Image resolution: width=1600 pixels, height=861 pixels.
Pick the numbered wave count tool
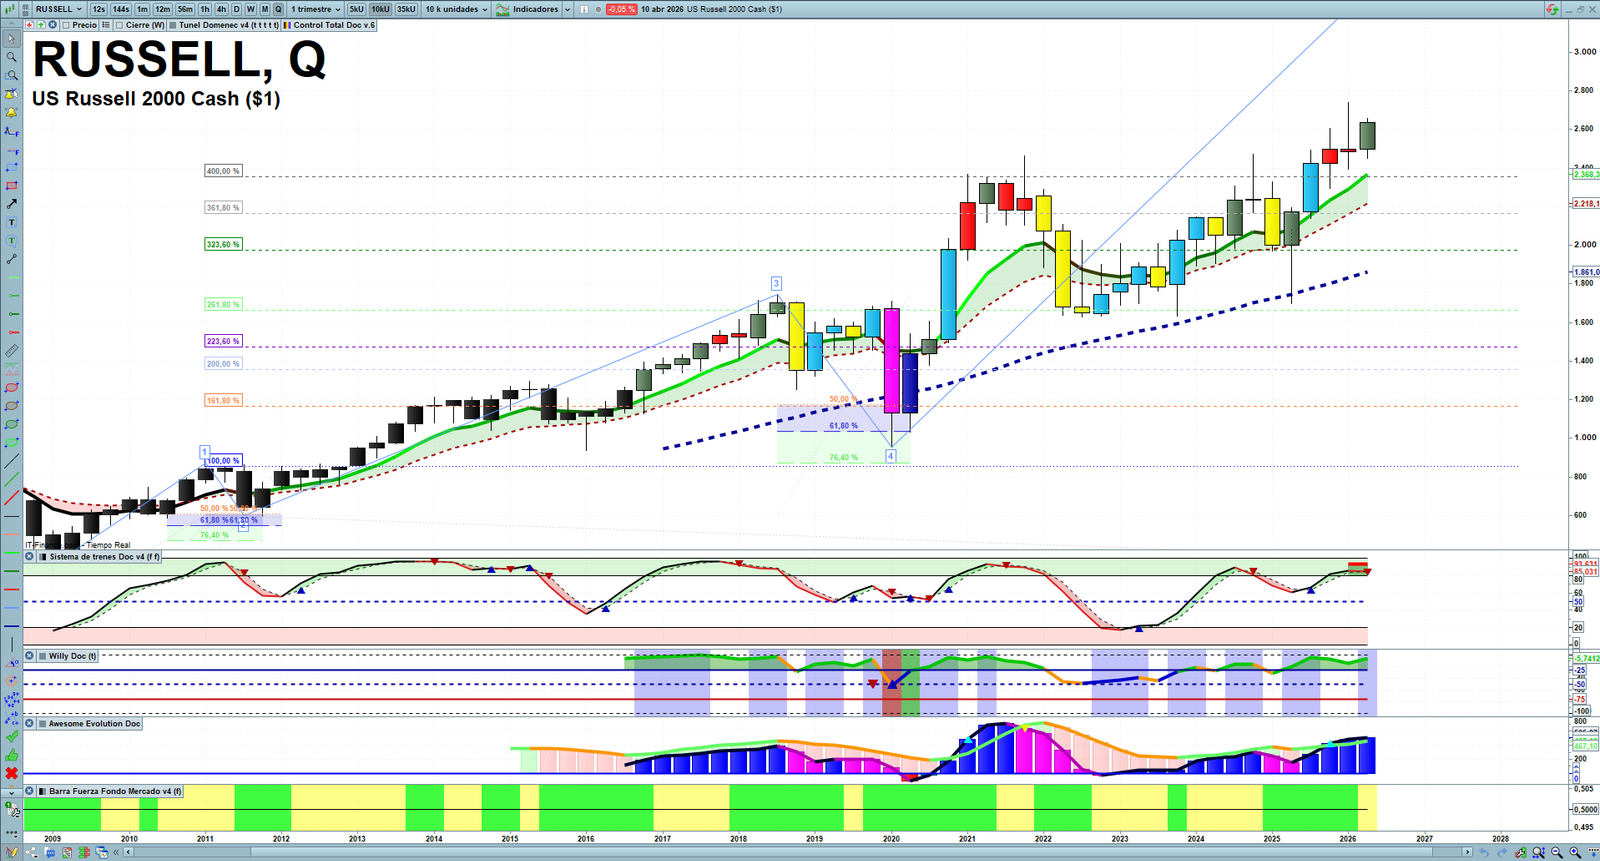(11, 700)
